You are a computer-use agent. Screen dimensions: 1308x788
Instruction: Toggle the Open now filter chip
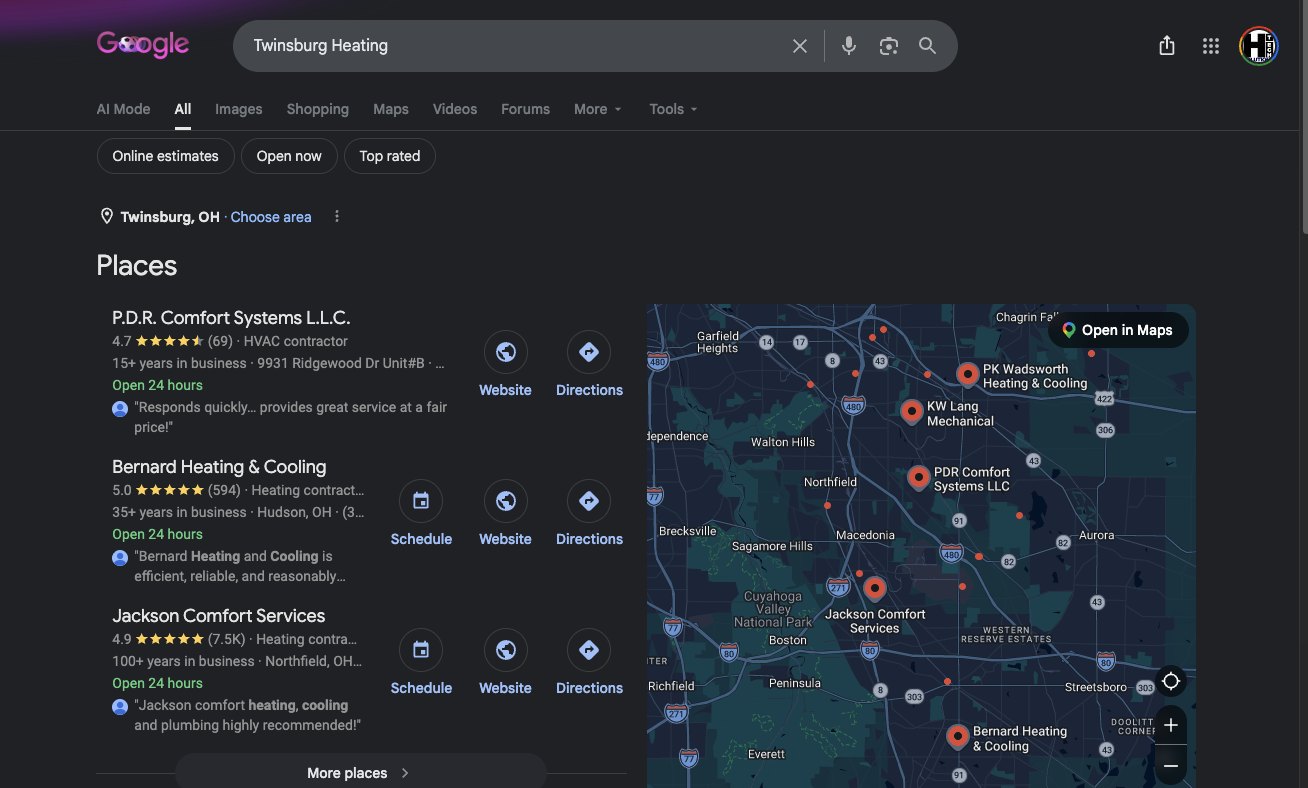coord(289,156)
